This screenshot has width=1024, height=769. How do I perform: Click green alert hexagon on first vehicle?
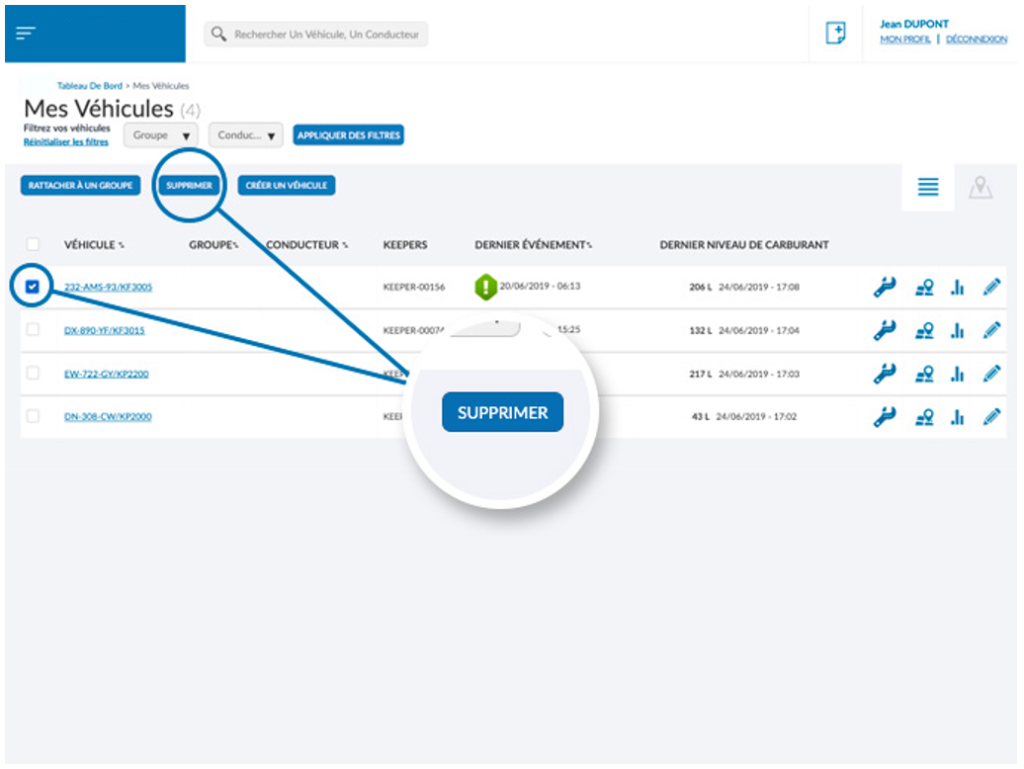[486, 288]
